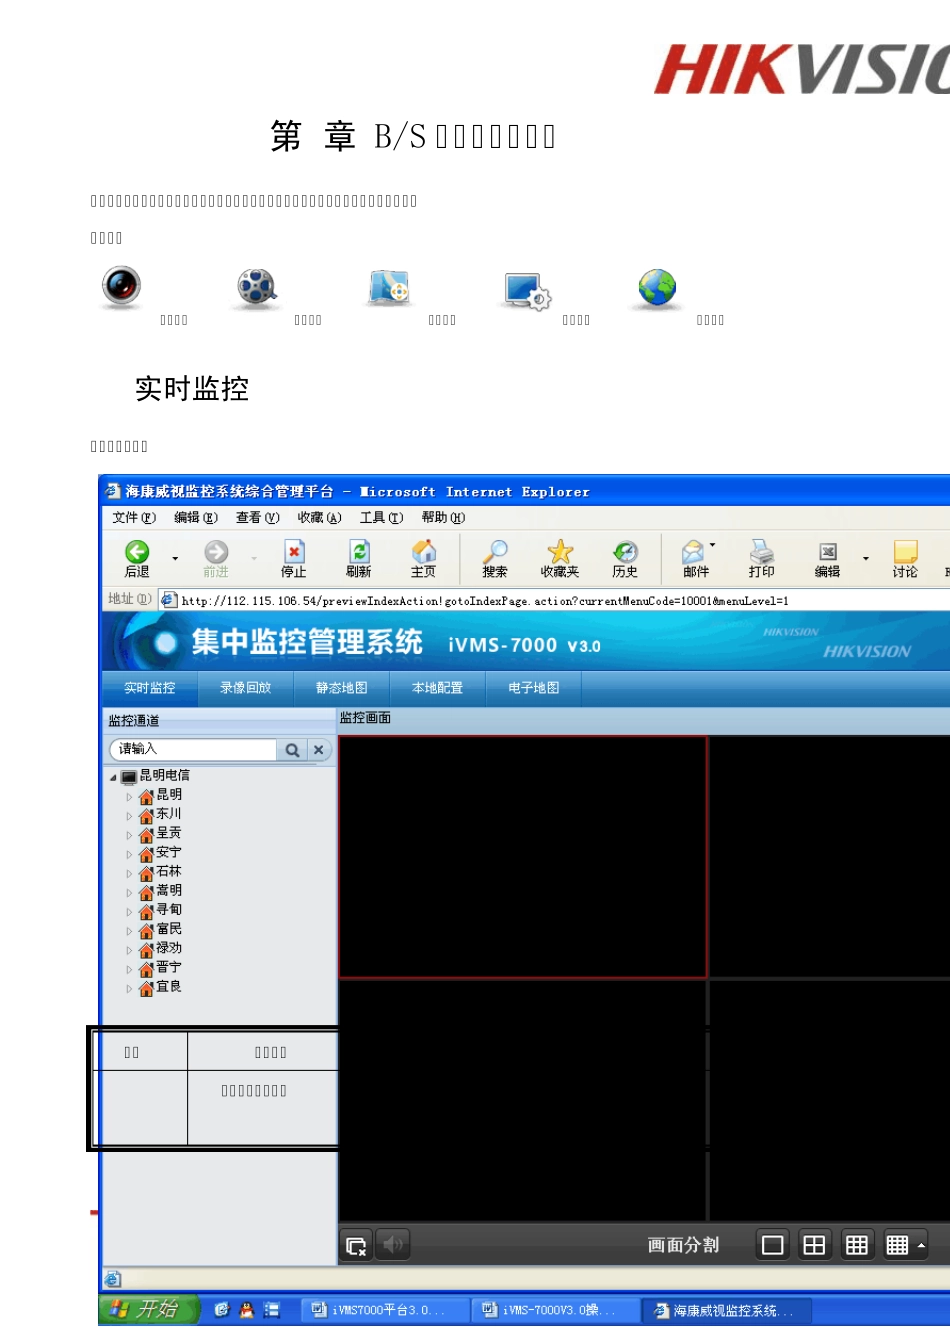Expand the 安宁 tree node
Viewport: 950px width, 1344px height.
[129, 855]
